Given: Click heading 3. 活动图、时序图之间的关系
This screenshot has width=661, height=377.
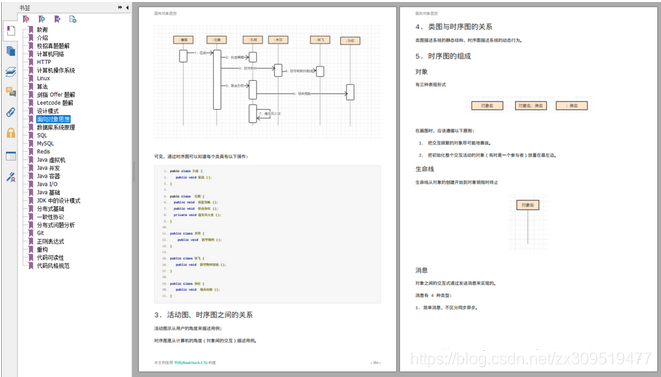Looking at the screenshot, I should [204, 315].
